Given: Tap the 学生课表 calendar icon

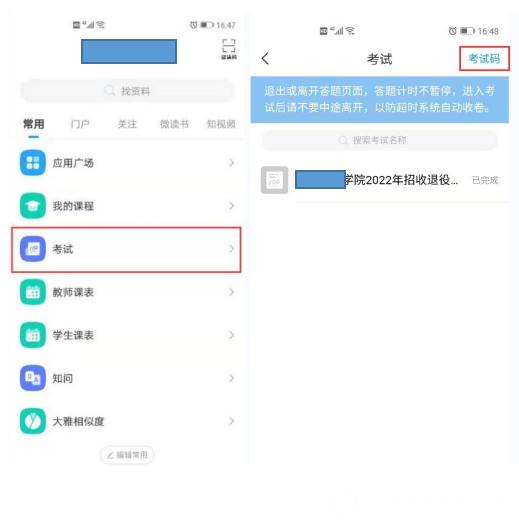Looking at the screenshot, I should pyautogui.click(x=33, y=335).
